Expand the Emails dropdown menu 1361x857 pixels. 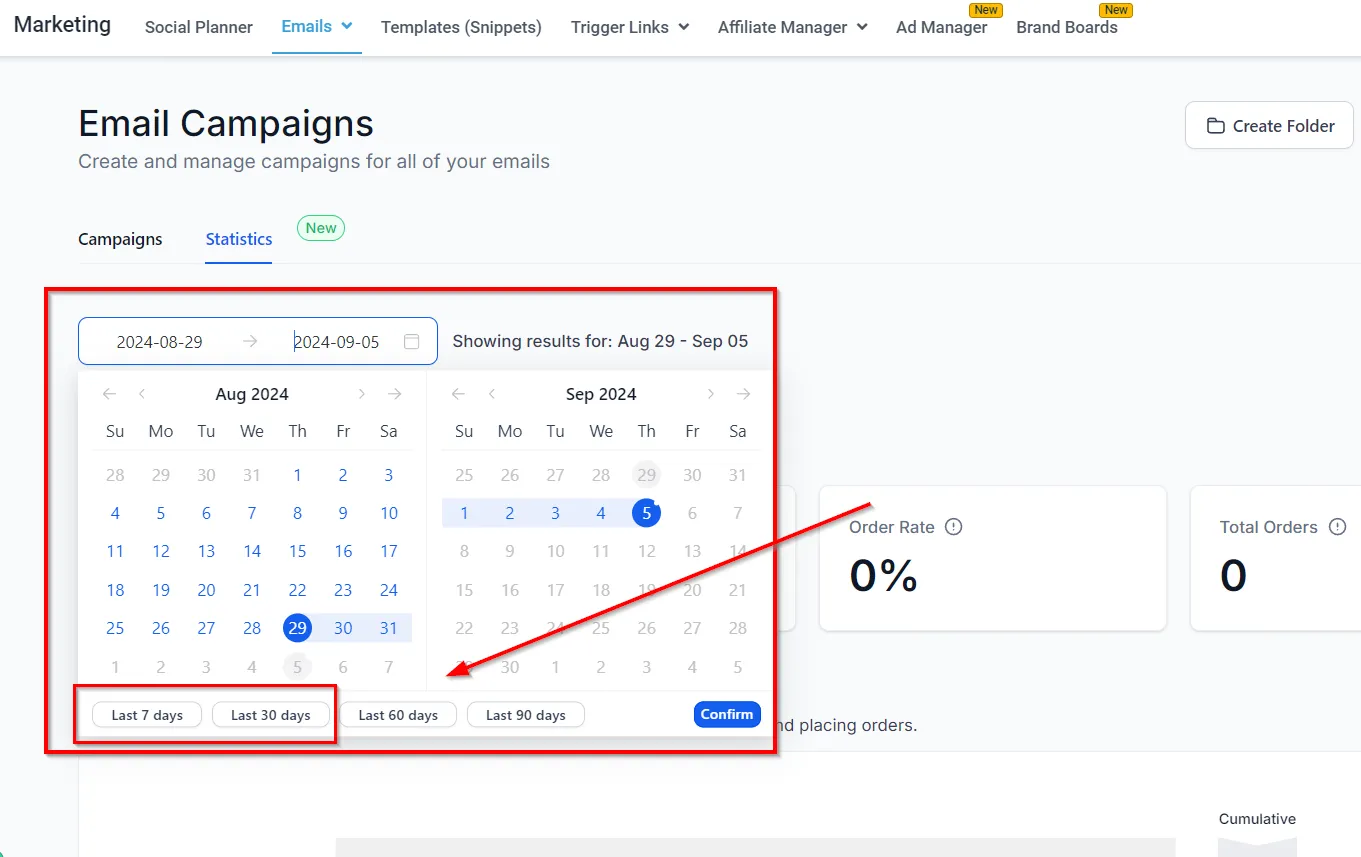[x=347, y=27]
